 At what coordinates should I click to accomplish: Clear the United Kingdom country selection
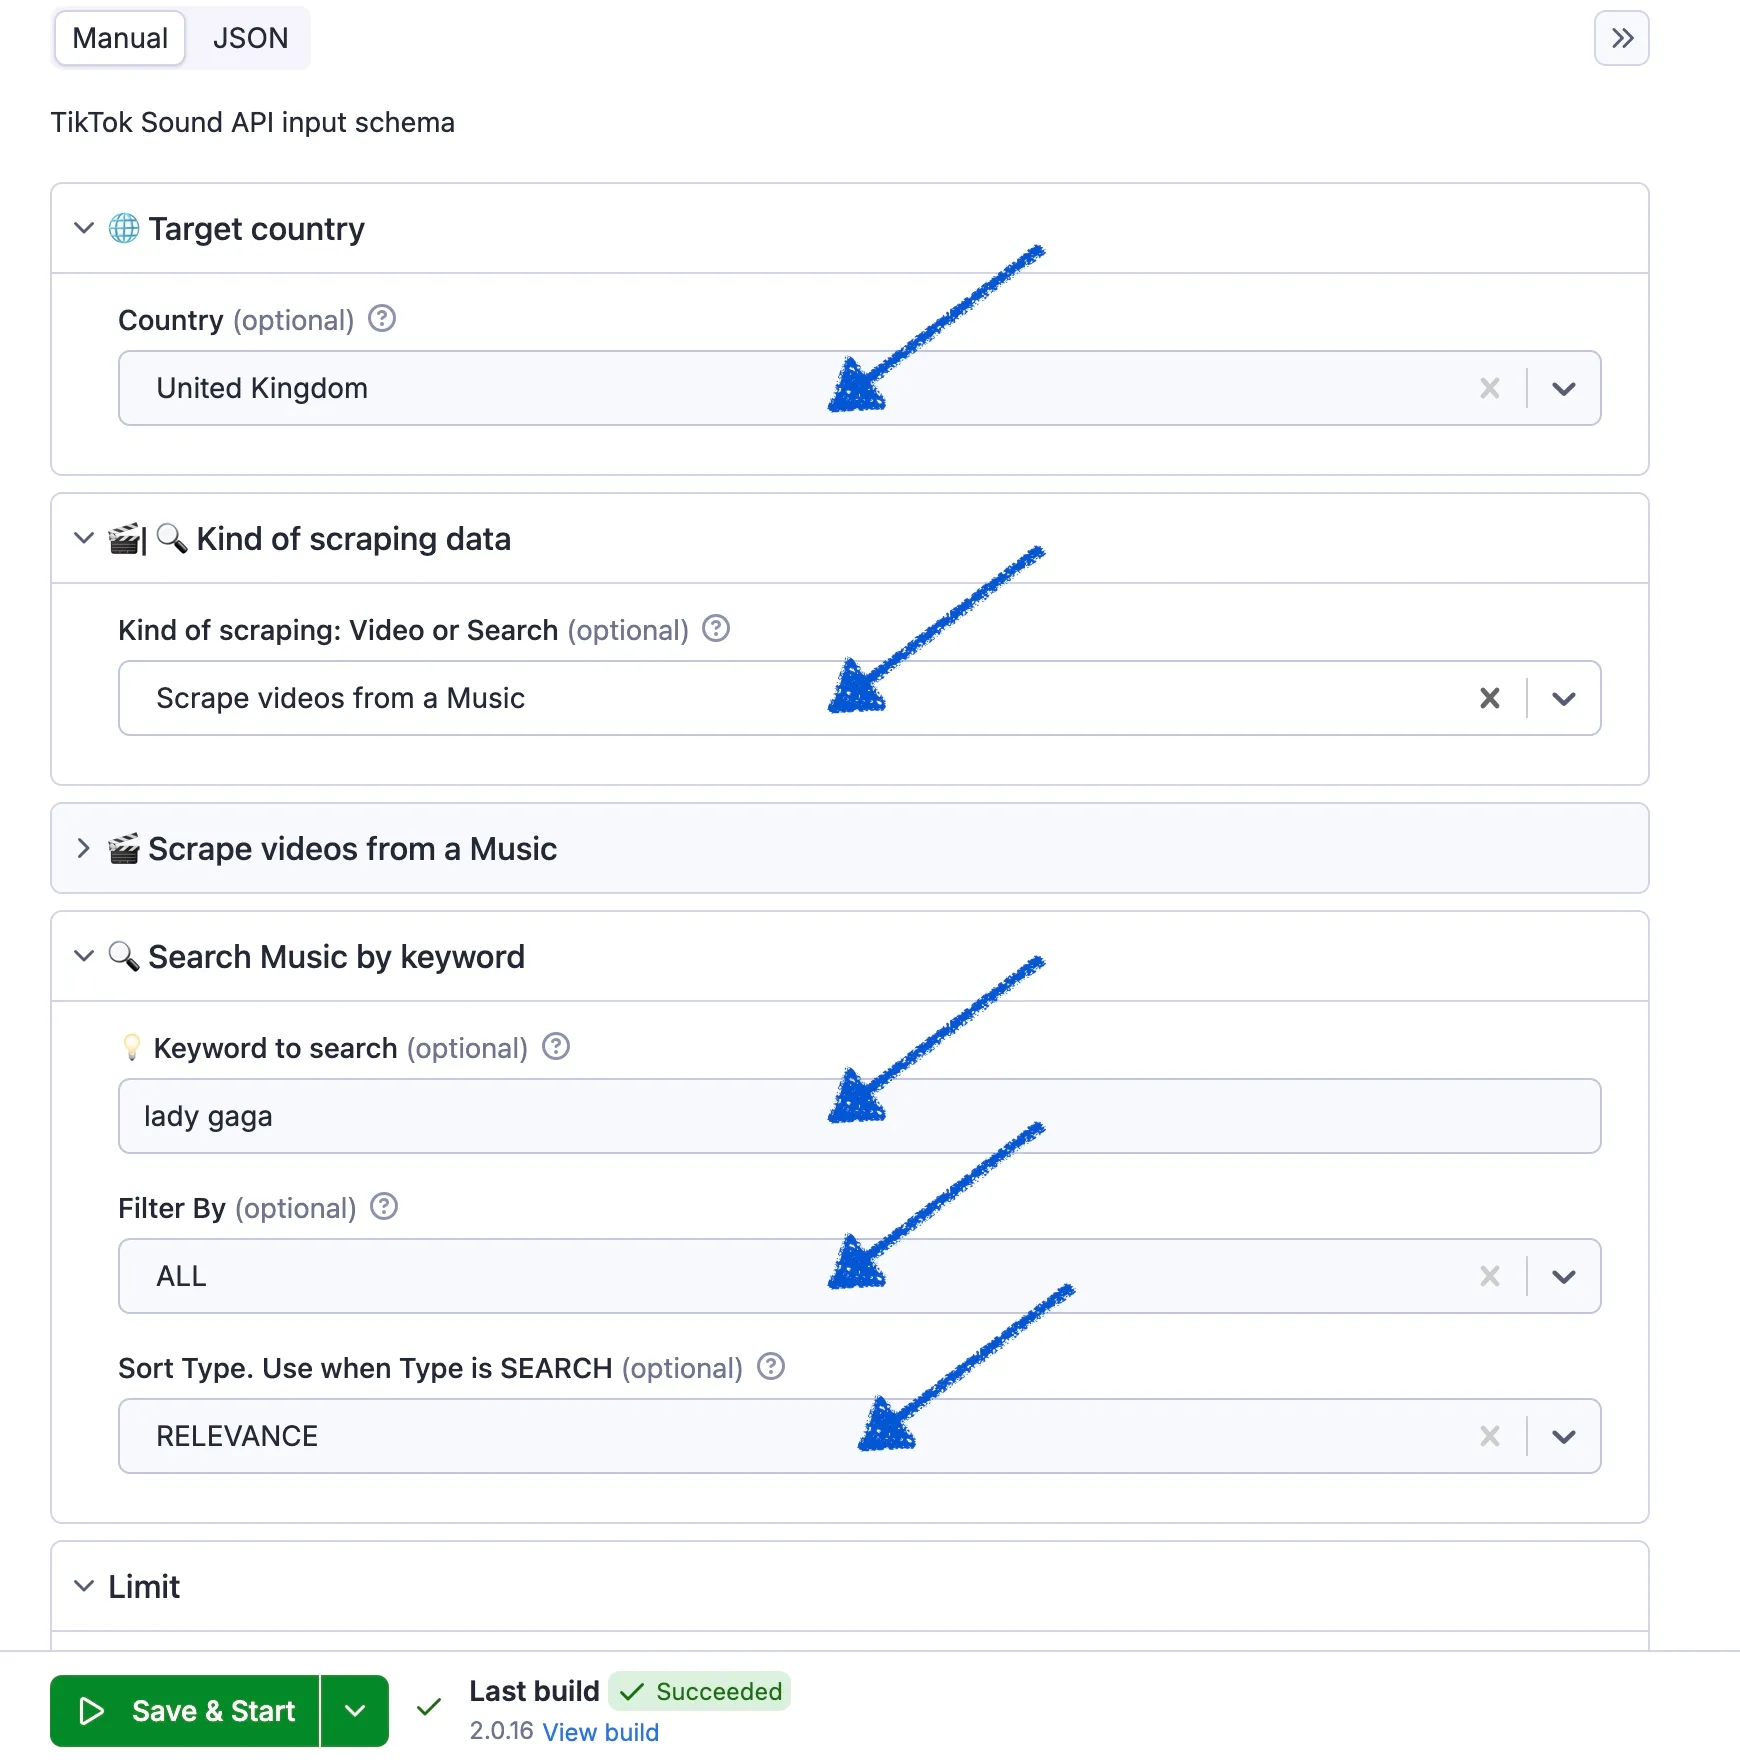[x=1490, y=388]
